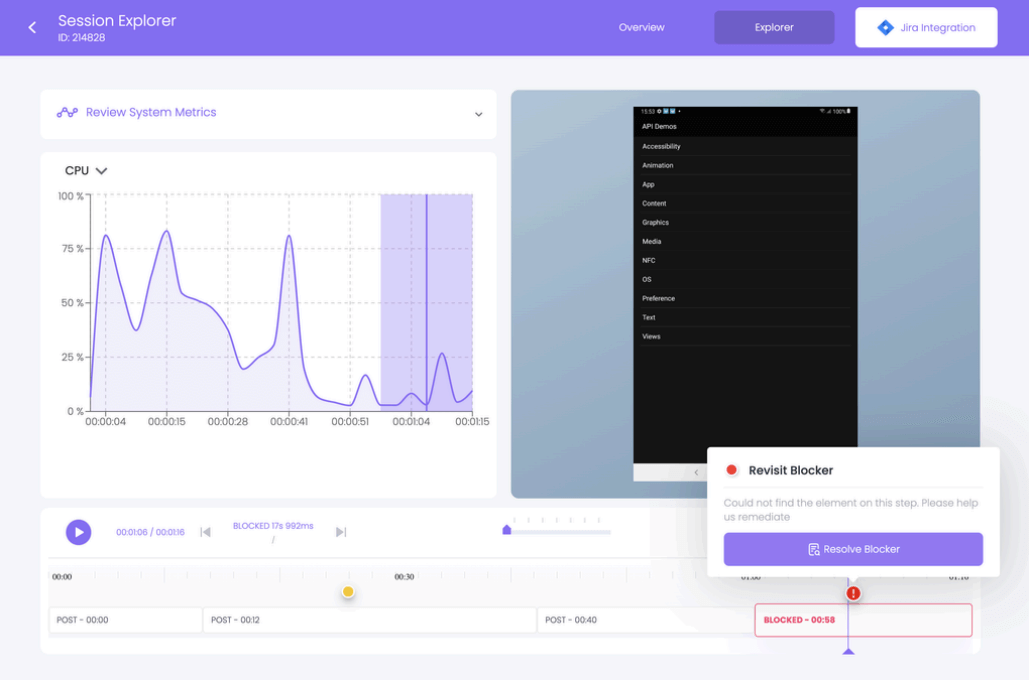Select the POST - 00:12 step
The image size is (1029, 680).
pos(369,620)
